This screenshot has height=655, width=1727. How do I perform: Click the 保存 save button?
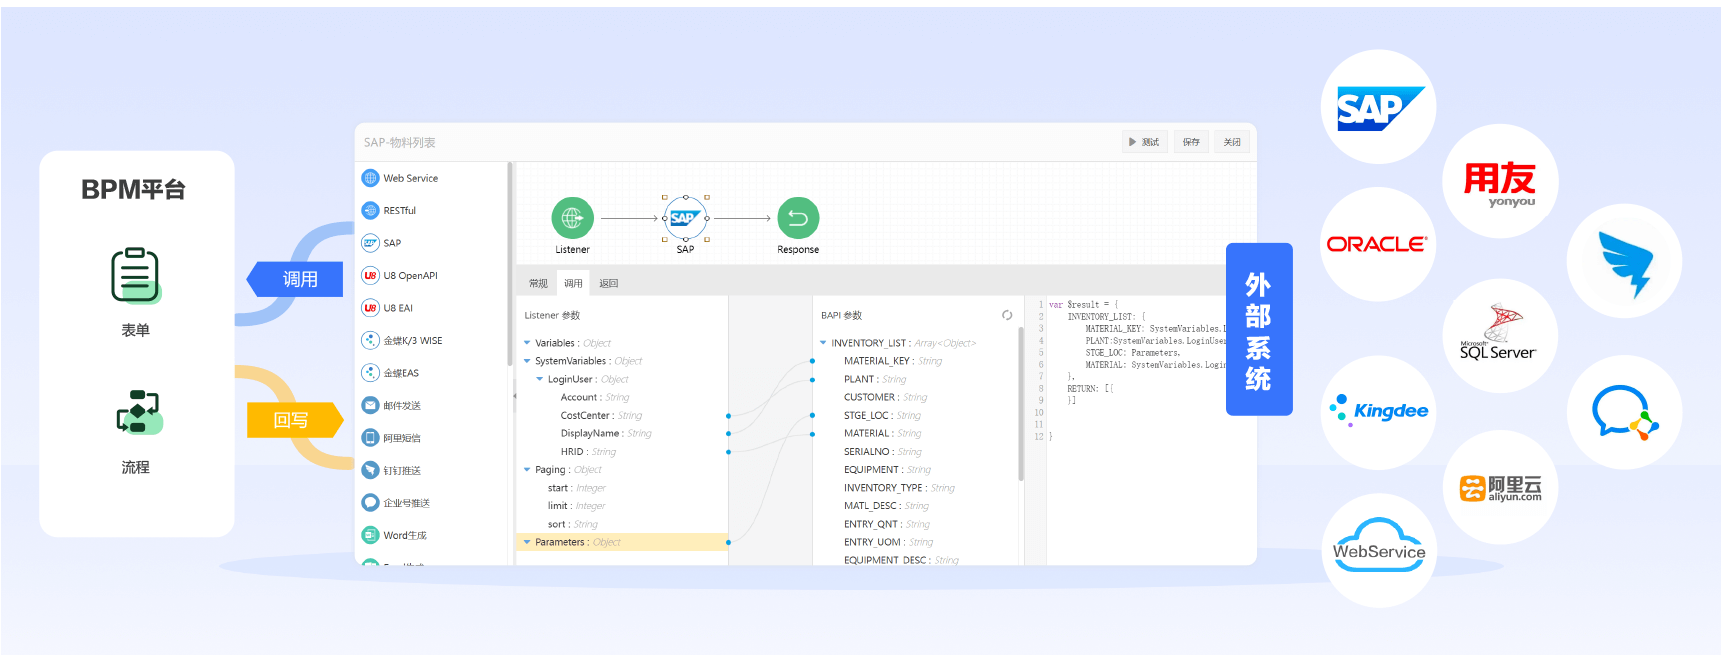(1191, 142)
